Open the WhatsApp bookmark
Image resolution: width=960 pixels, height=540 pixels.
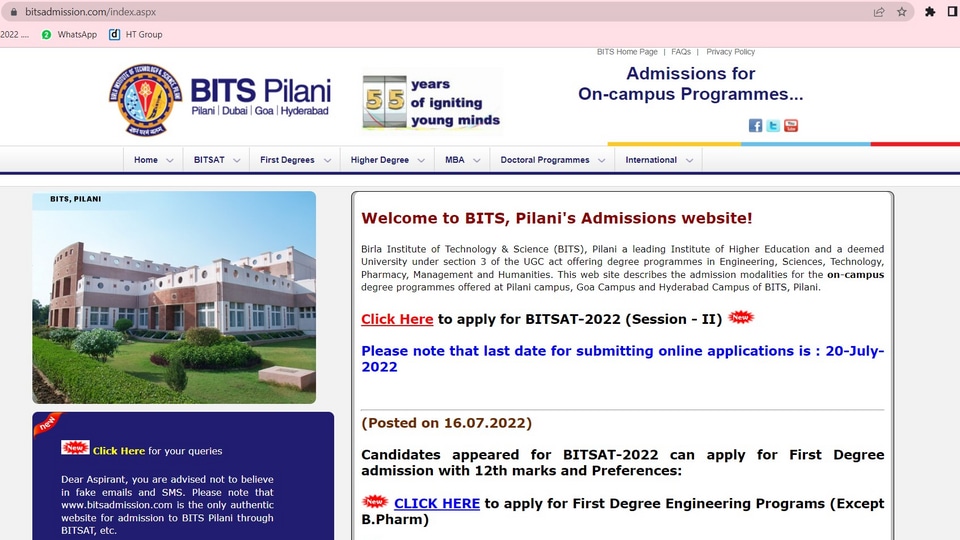pos(69,34)
